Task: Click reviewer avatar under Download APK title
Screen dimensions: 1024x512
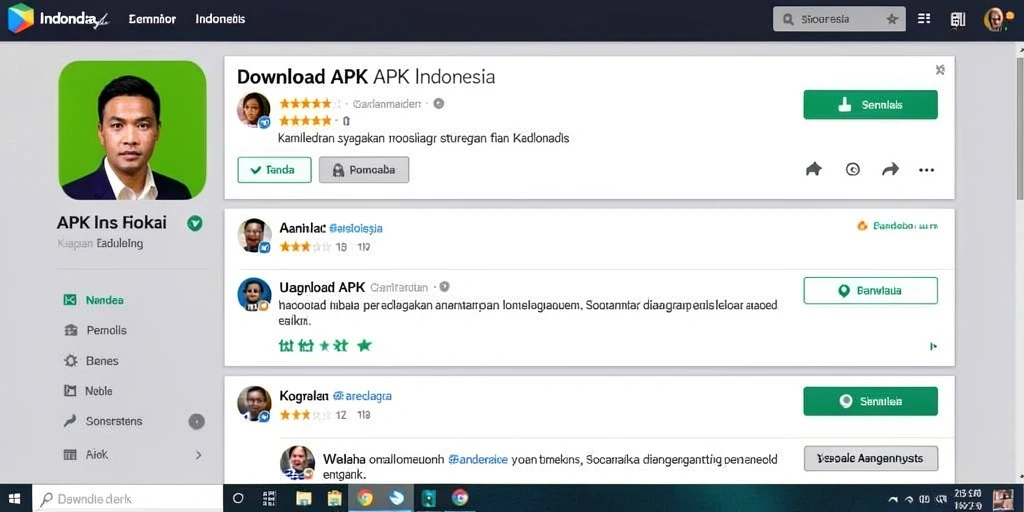Action: [x=253, y=109]
